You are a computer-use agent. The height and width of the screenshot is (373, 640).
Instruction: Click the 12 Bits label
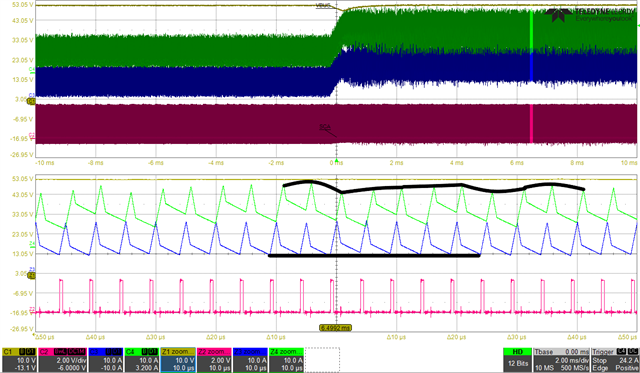[518, 363]
